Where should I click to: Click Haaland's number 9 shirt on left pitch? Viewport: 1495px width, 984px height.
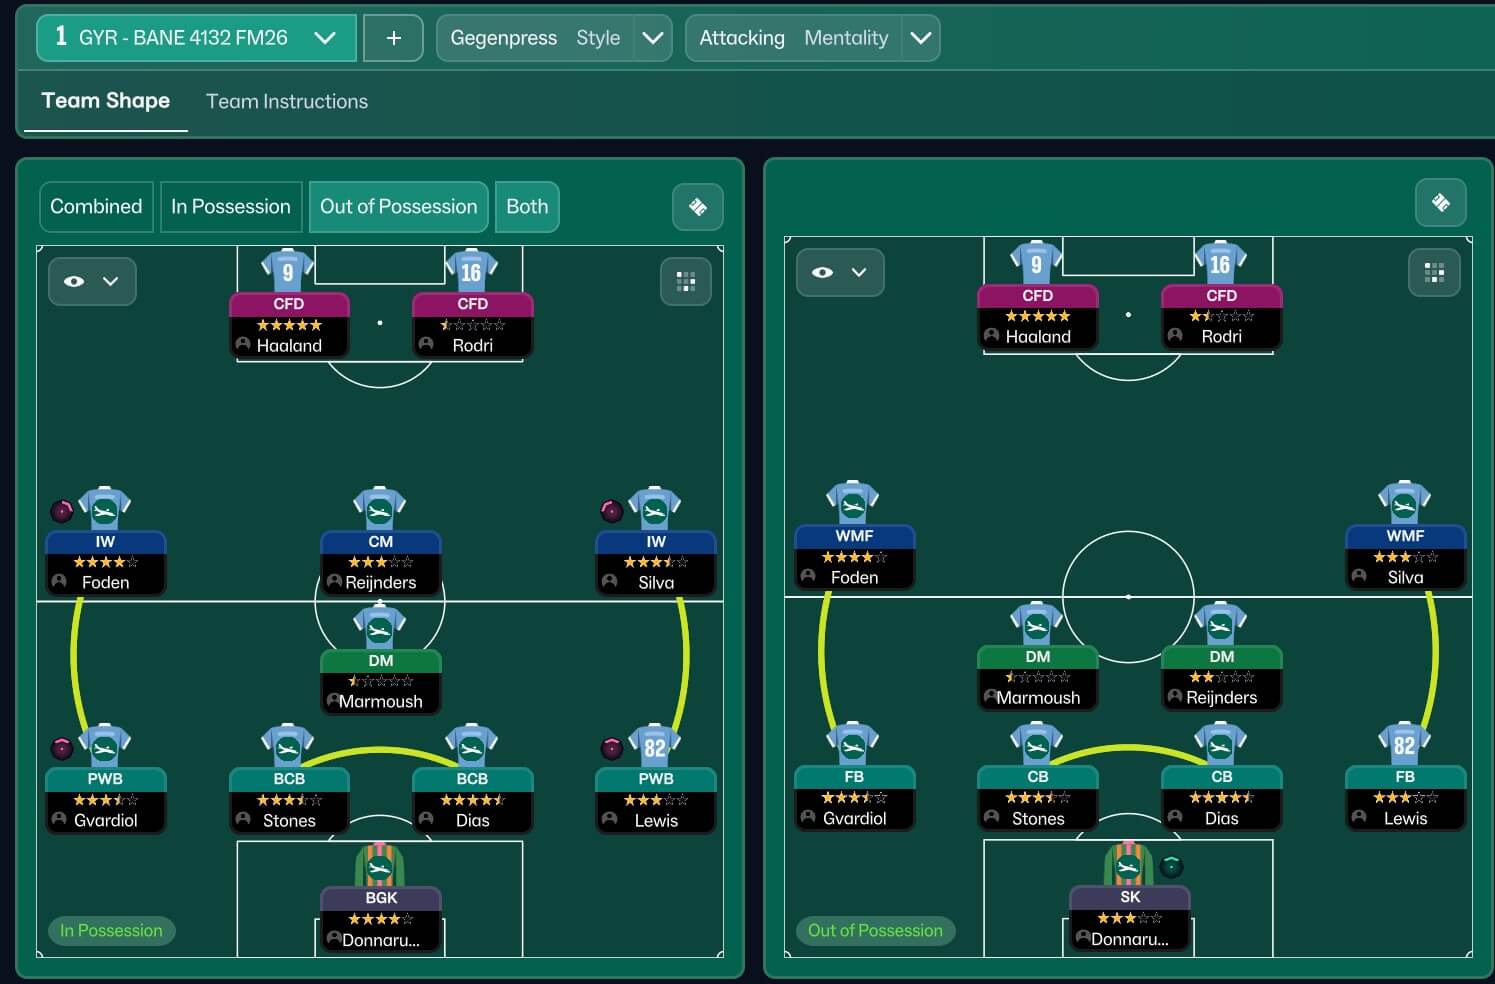coord(288,270)
